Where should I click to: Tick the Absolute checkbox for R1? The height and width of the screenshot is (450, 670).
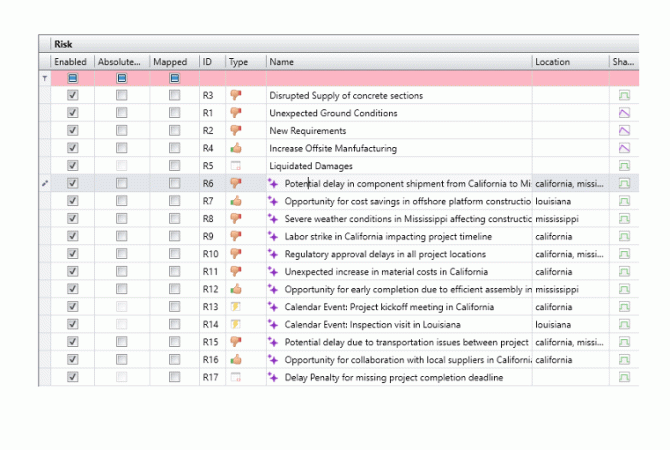click(x=121, y=113)
